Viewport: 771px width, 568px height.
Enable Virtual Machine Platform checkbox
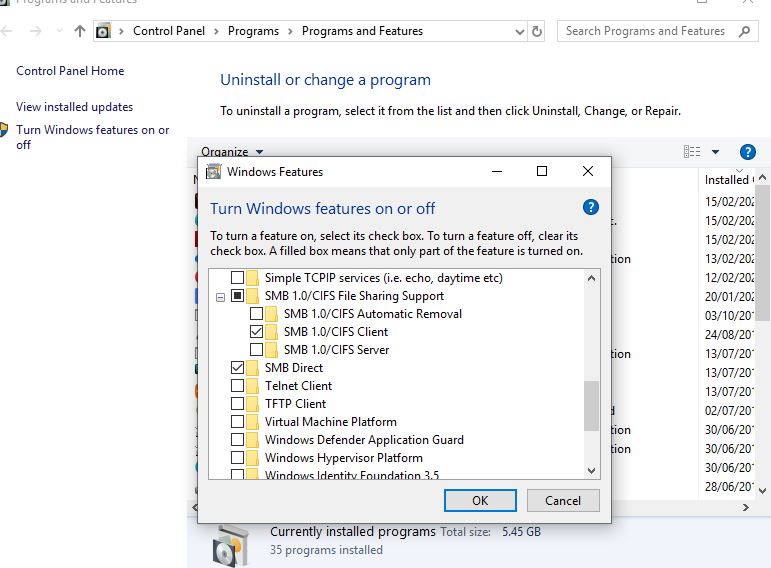pyautogui.click(x=237, y=421)
